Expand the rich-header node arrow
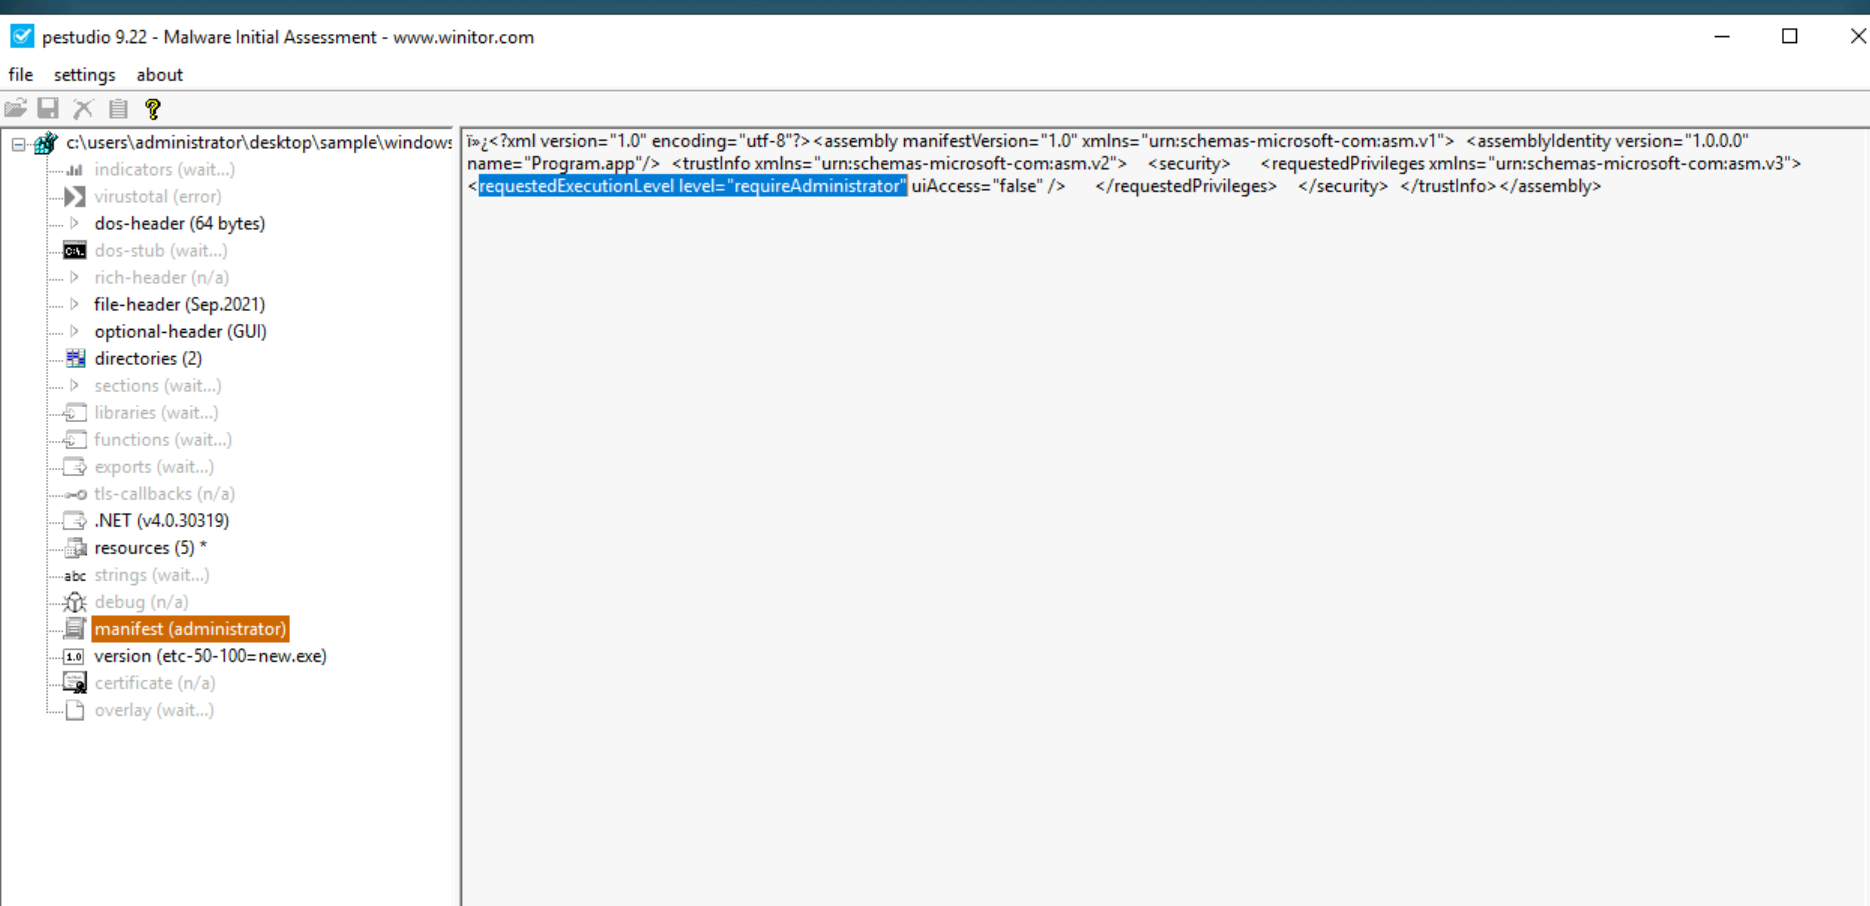The height and width of the screenshot is (906, 1870). click(x=74, y=277)
